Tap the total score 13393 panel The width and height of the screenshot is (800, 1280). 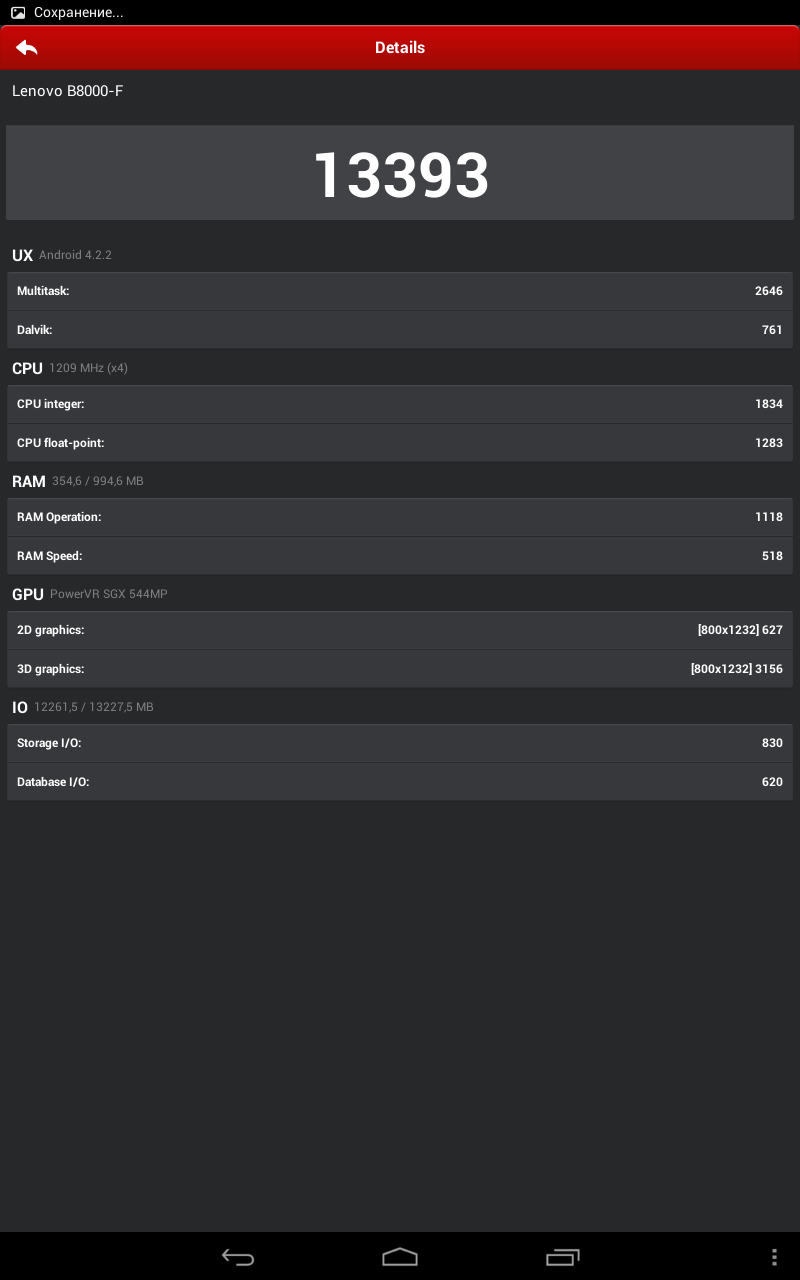coord(400,174)
